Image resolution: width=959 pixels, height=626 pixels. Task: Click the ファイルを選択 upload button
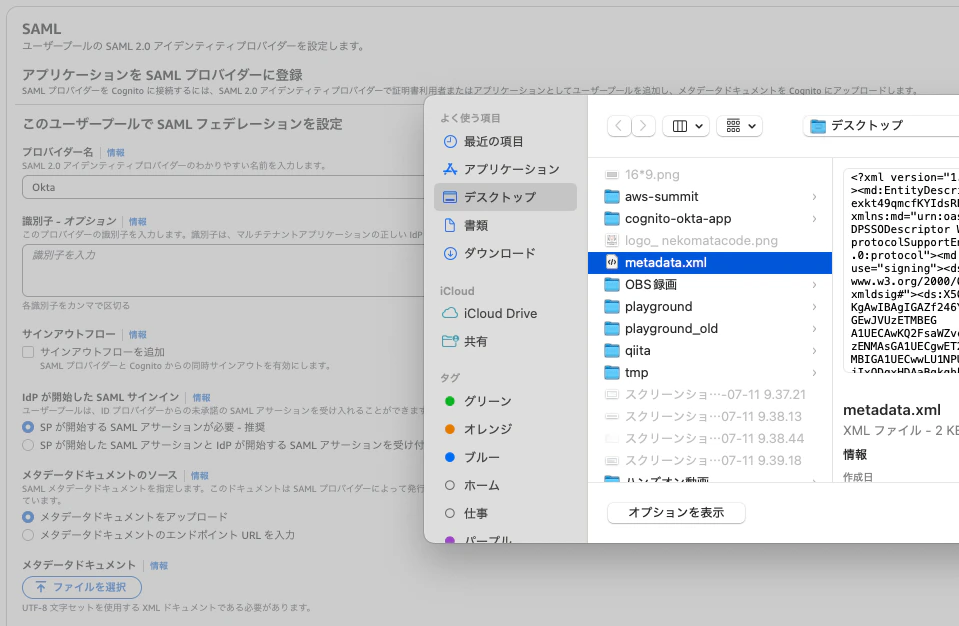[81, 587]
